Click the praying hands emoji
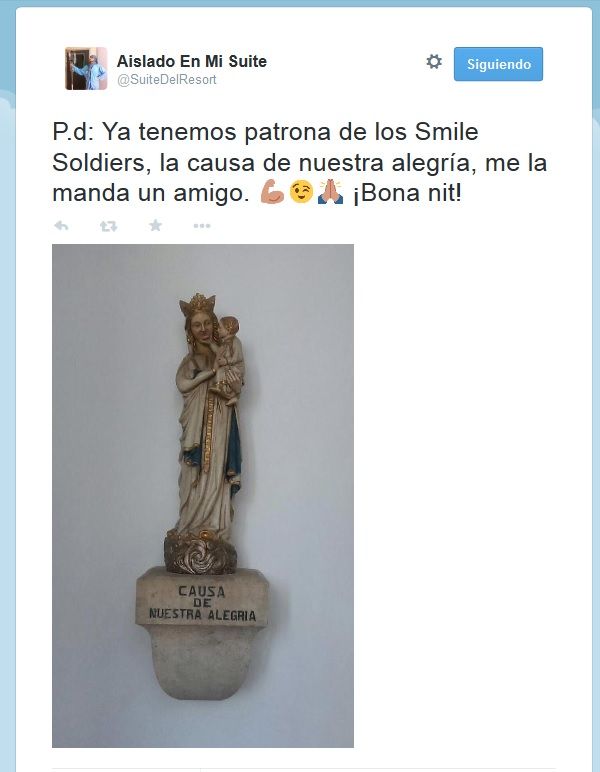The width and height of the screenshot is (600, 772). click(x=330, y=192)
